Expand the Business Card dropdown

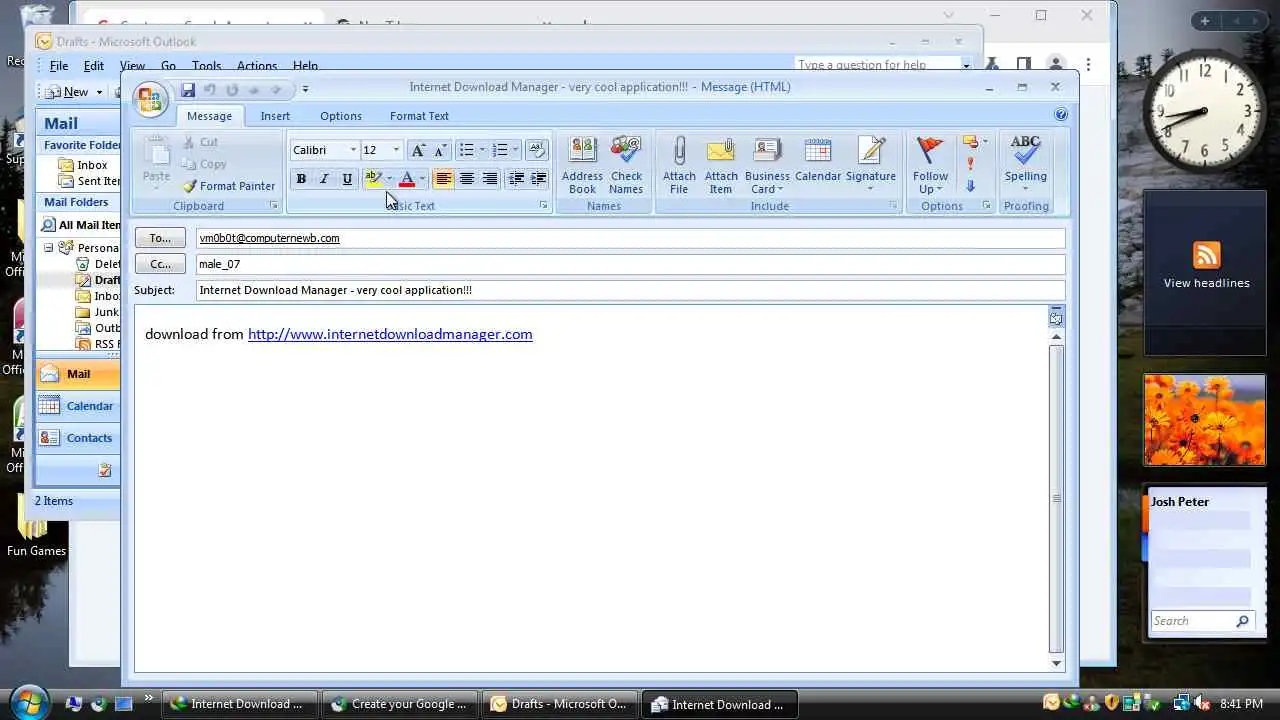[778, 190]
